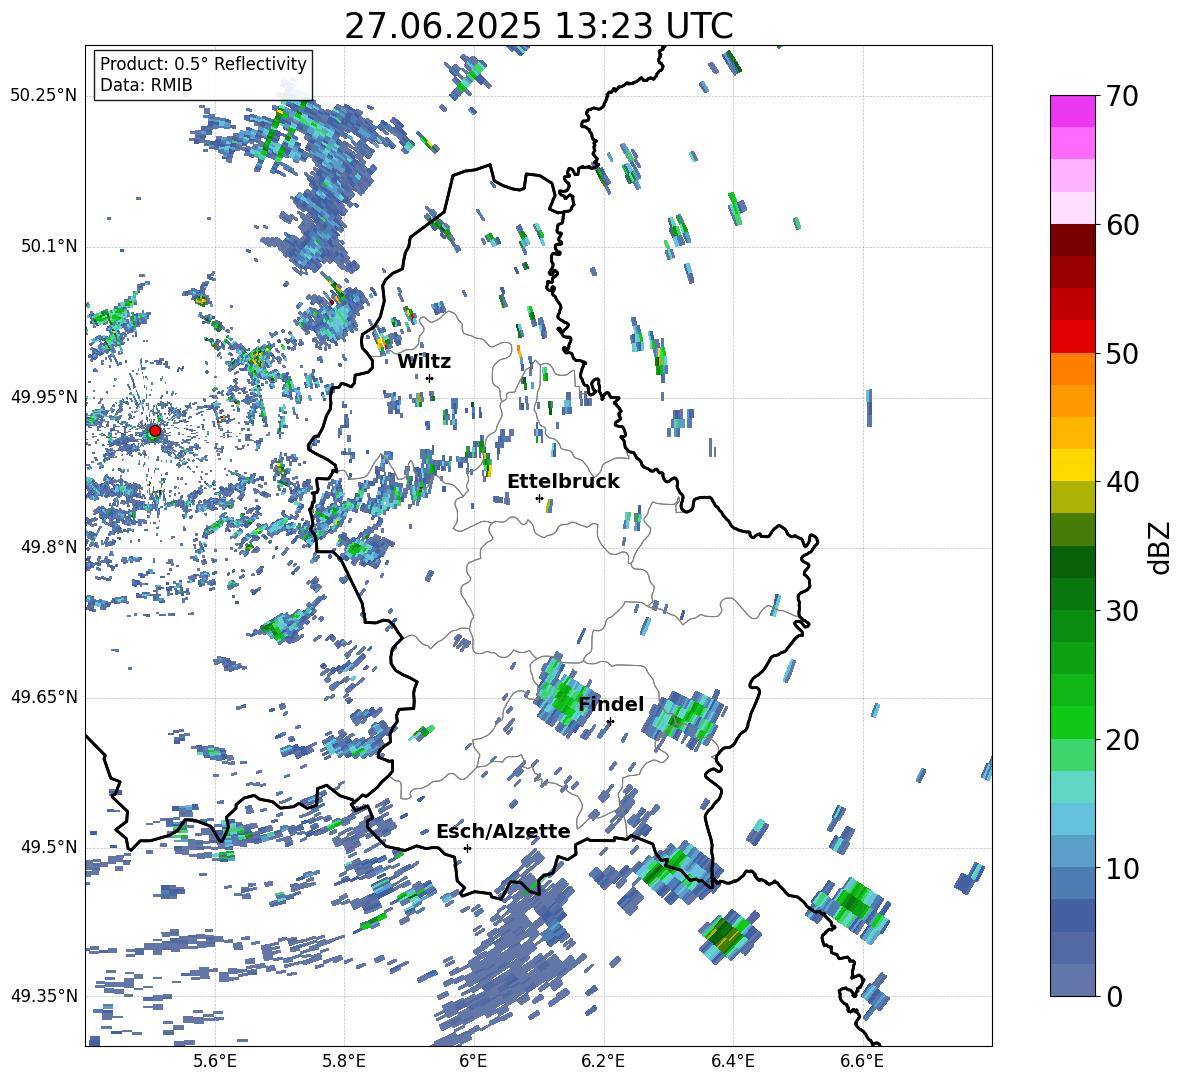Click the dBZ axis title
The image size is (1184, 1081).
tap(1161, 547)
